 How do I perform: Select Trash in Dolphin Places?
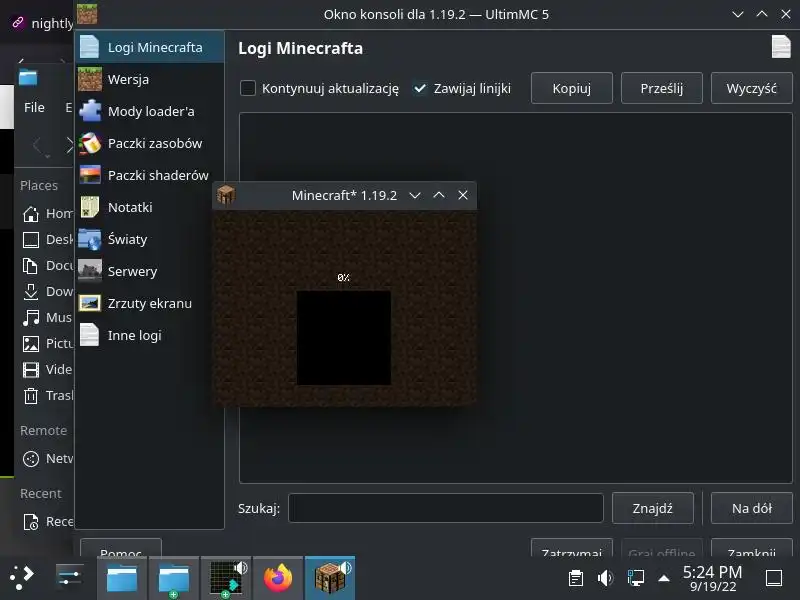[x=48, y=395]
